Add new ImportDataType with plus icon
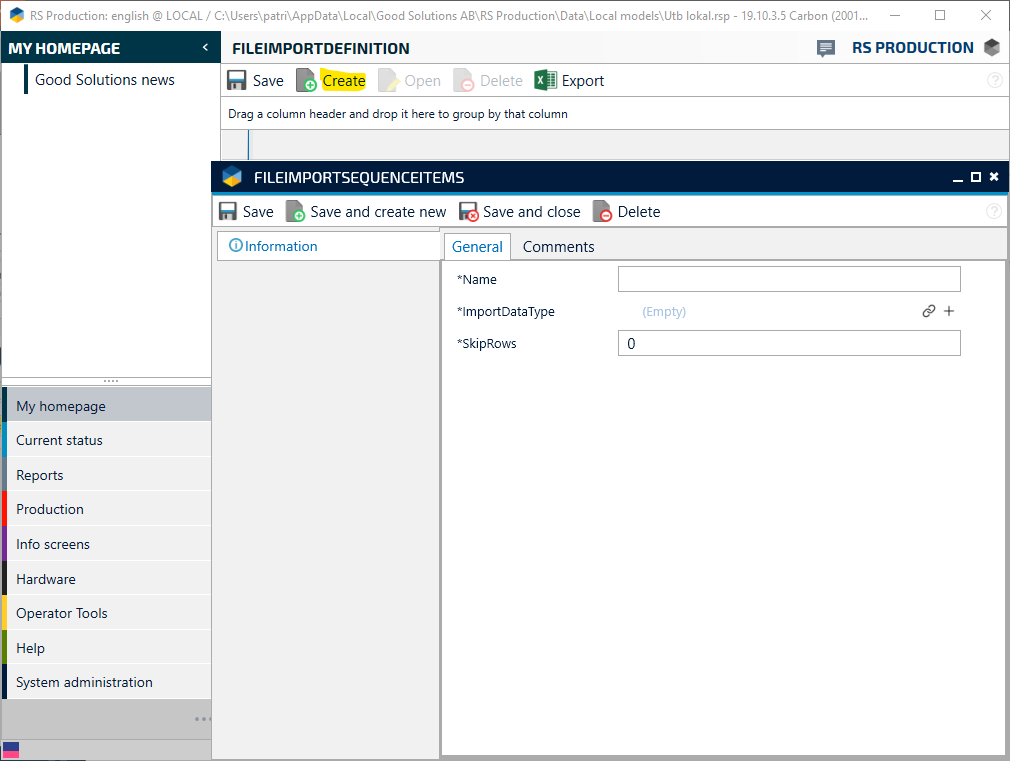 coord(949,311)
